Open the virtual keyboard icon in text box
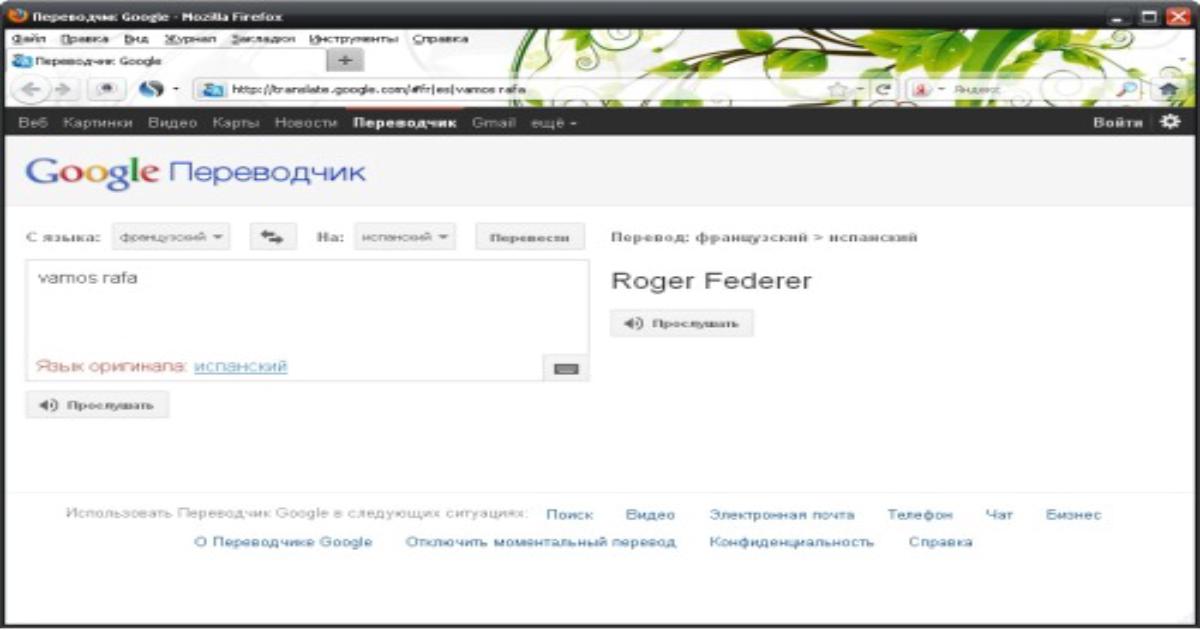 point(566,369)
